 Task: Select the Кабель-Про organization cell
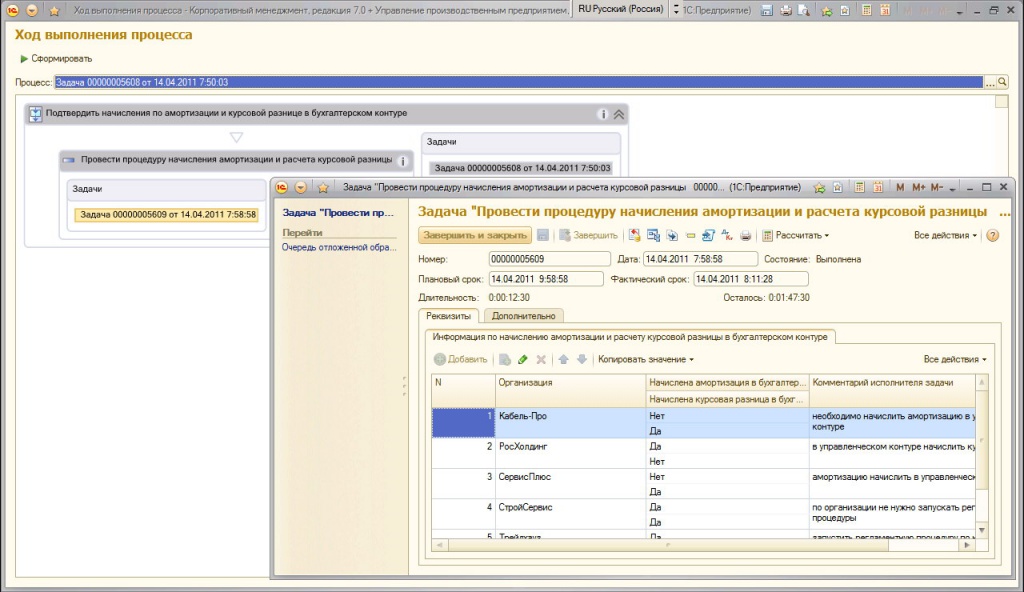570,423
